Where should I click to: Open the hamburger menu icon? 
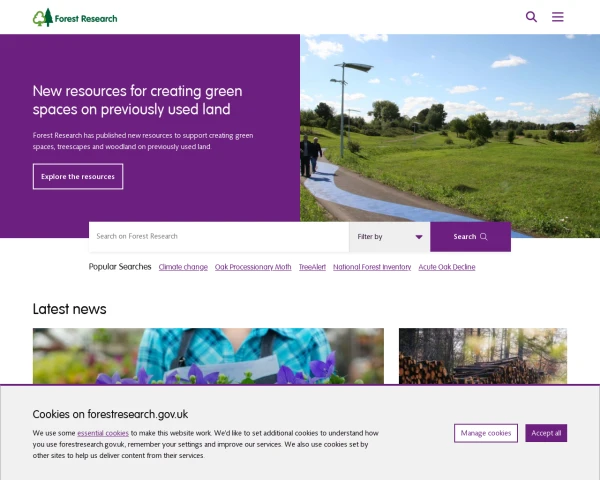(x=558, y=17)
